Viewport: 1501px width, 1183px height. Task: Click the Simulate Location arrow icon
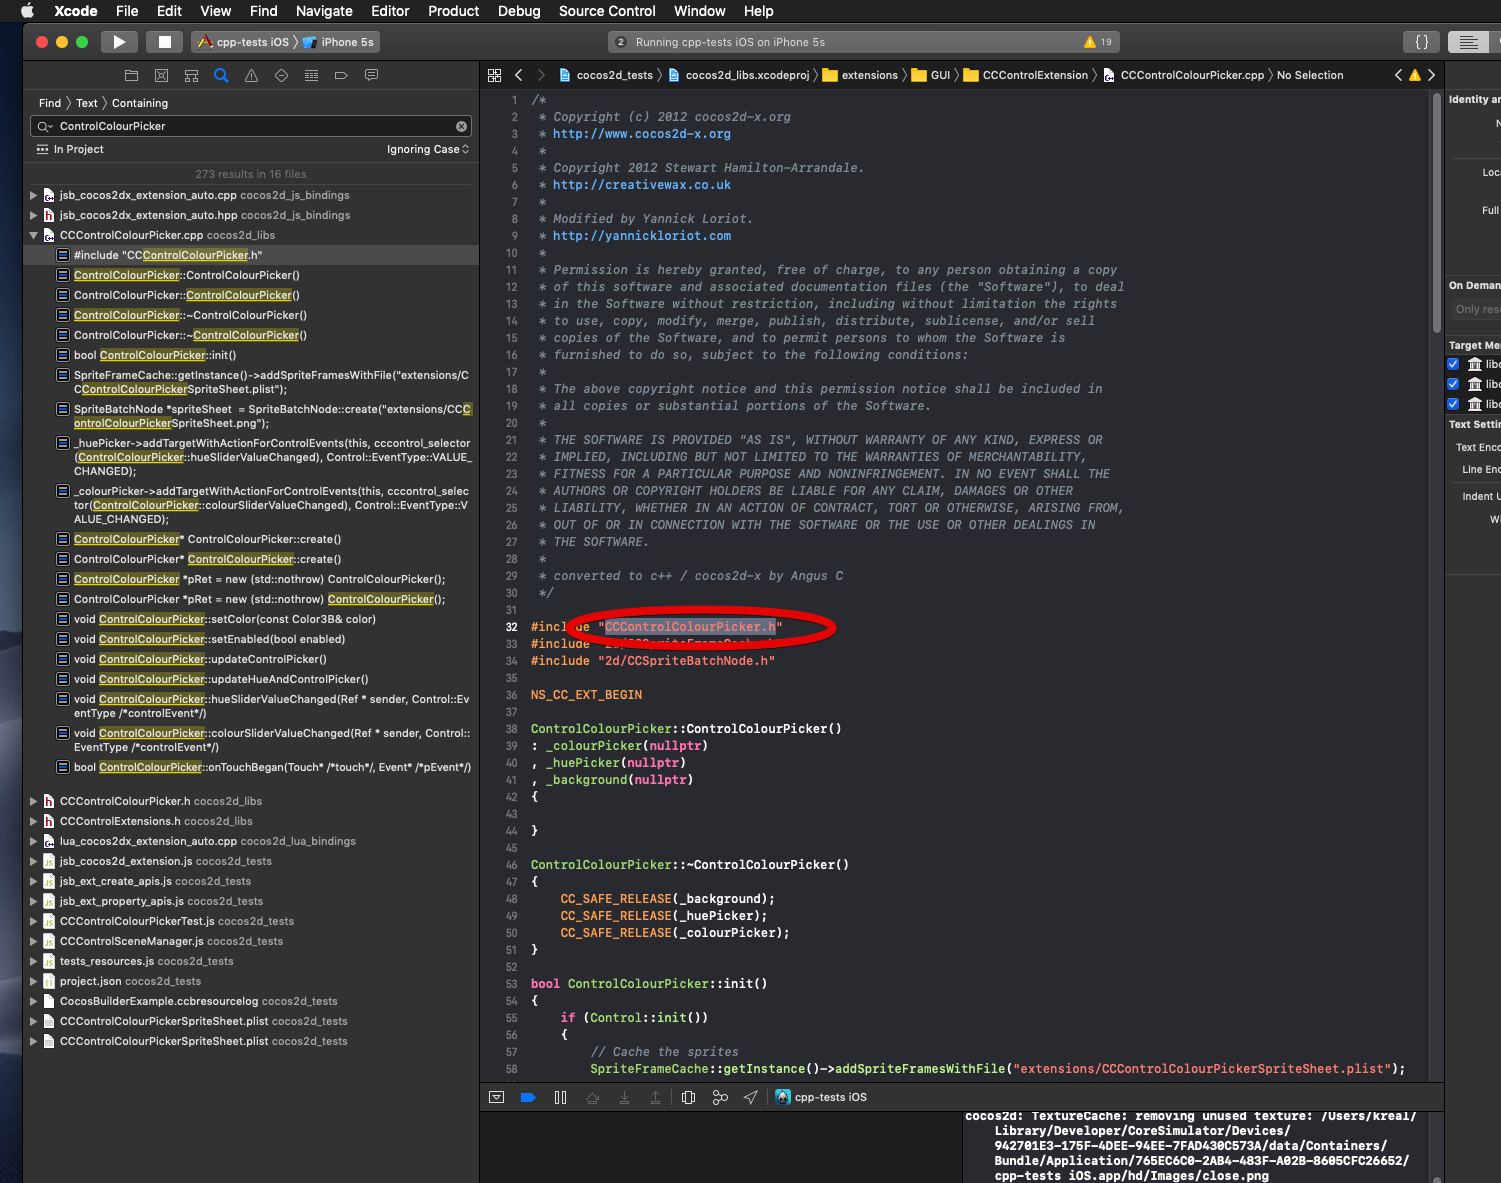[x=751, y=1097]
